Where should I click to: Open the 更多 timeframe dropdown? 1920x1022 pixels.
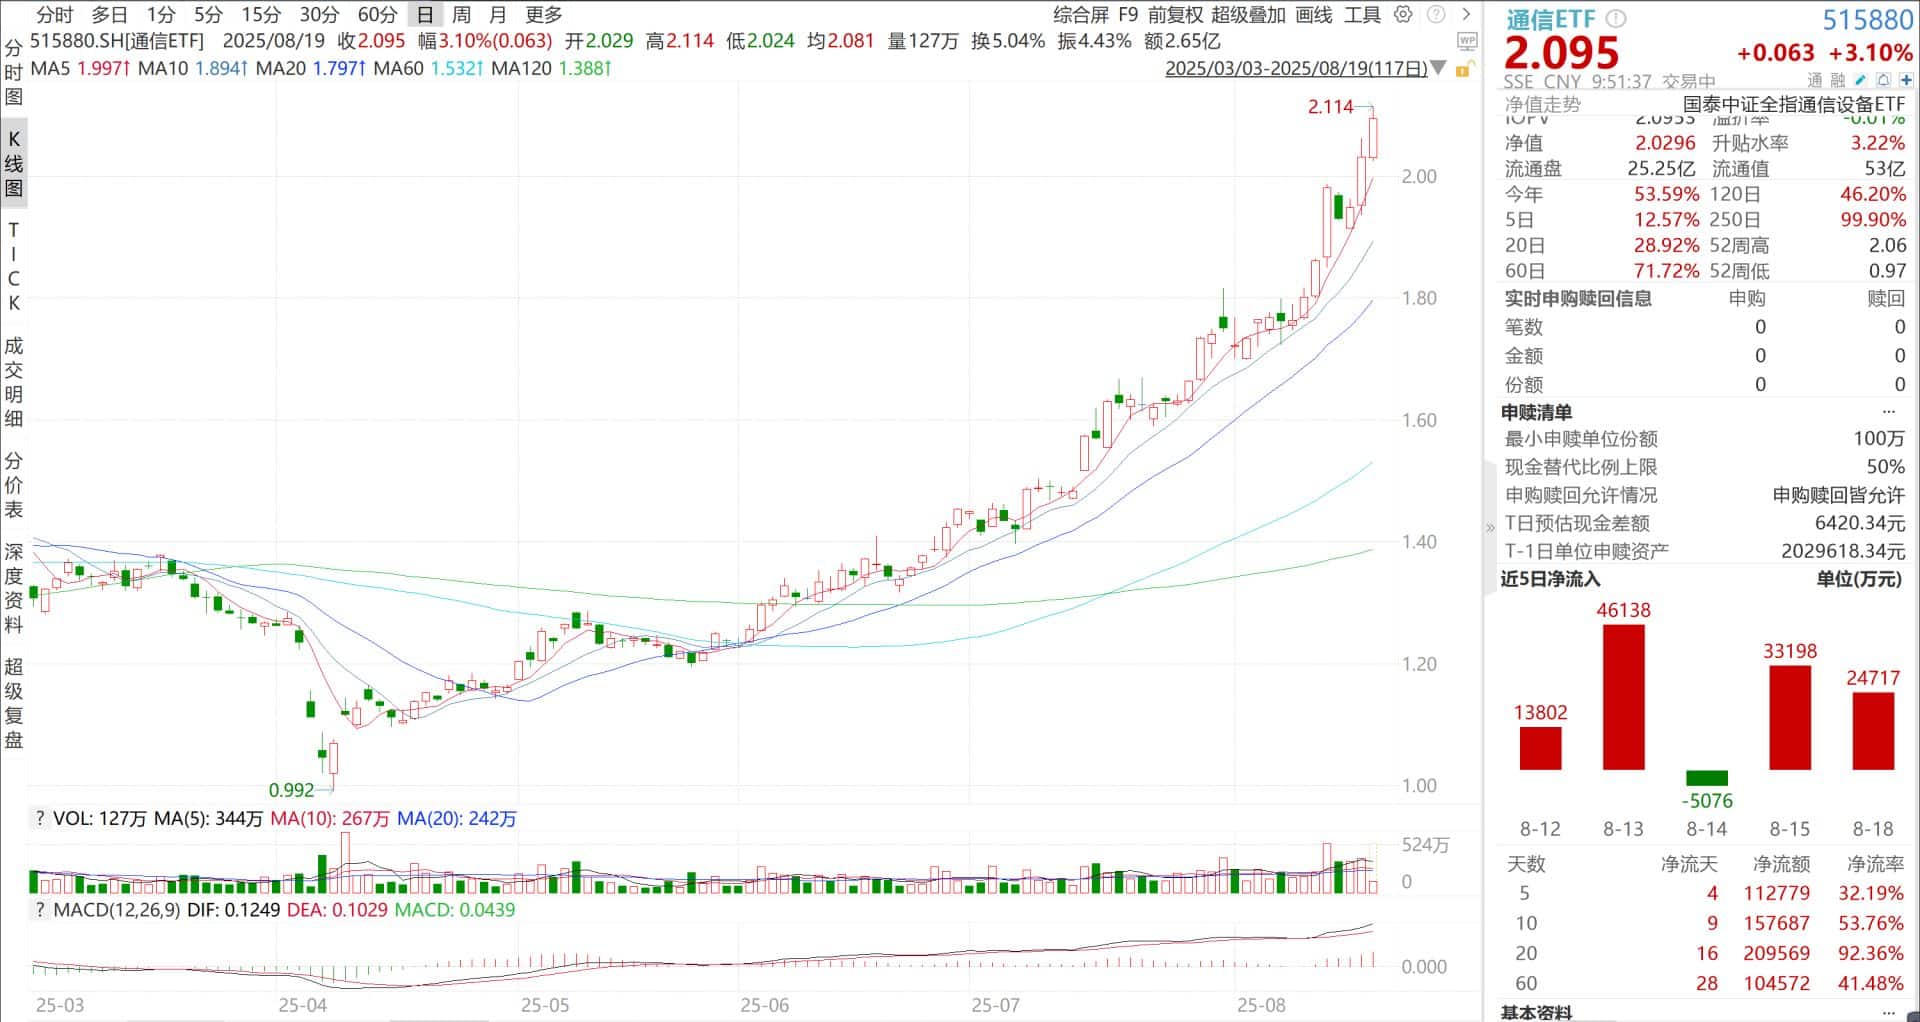coord(544,15)
